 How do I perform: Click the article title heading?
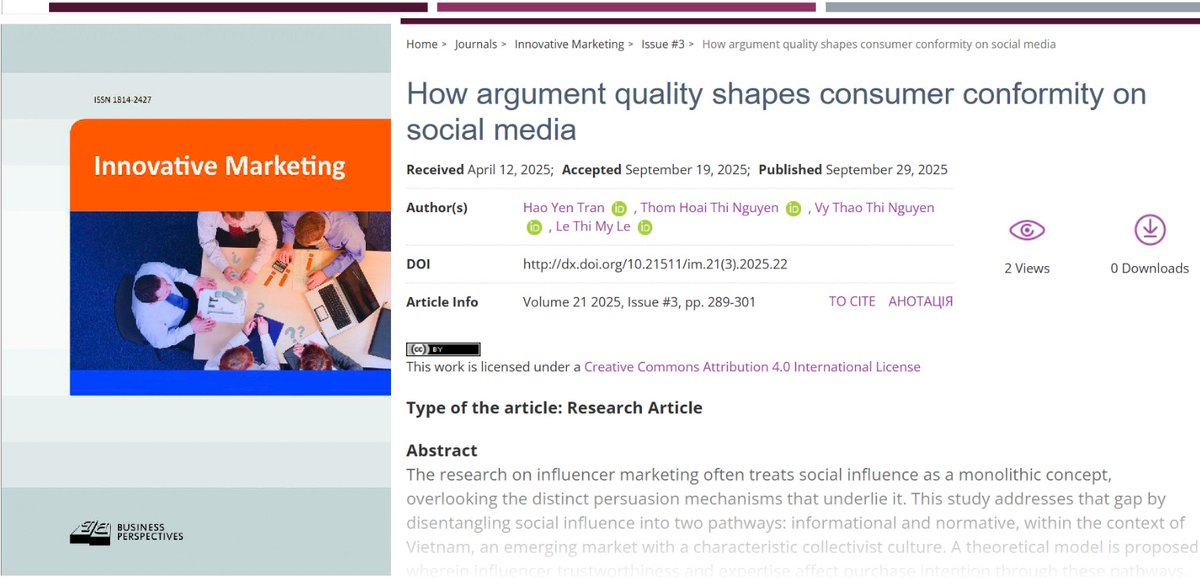776,111
